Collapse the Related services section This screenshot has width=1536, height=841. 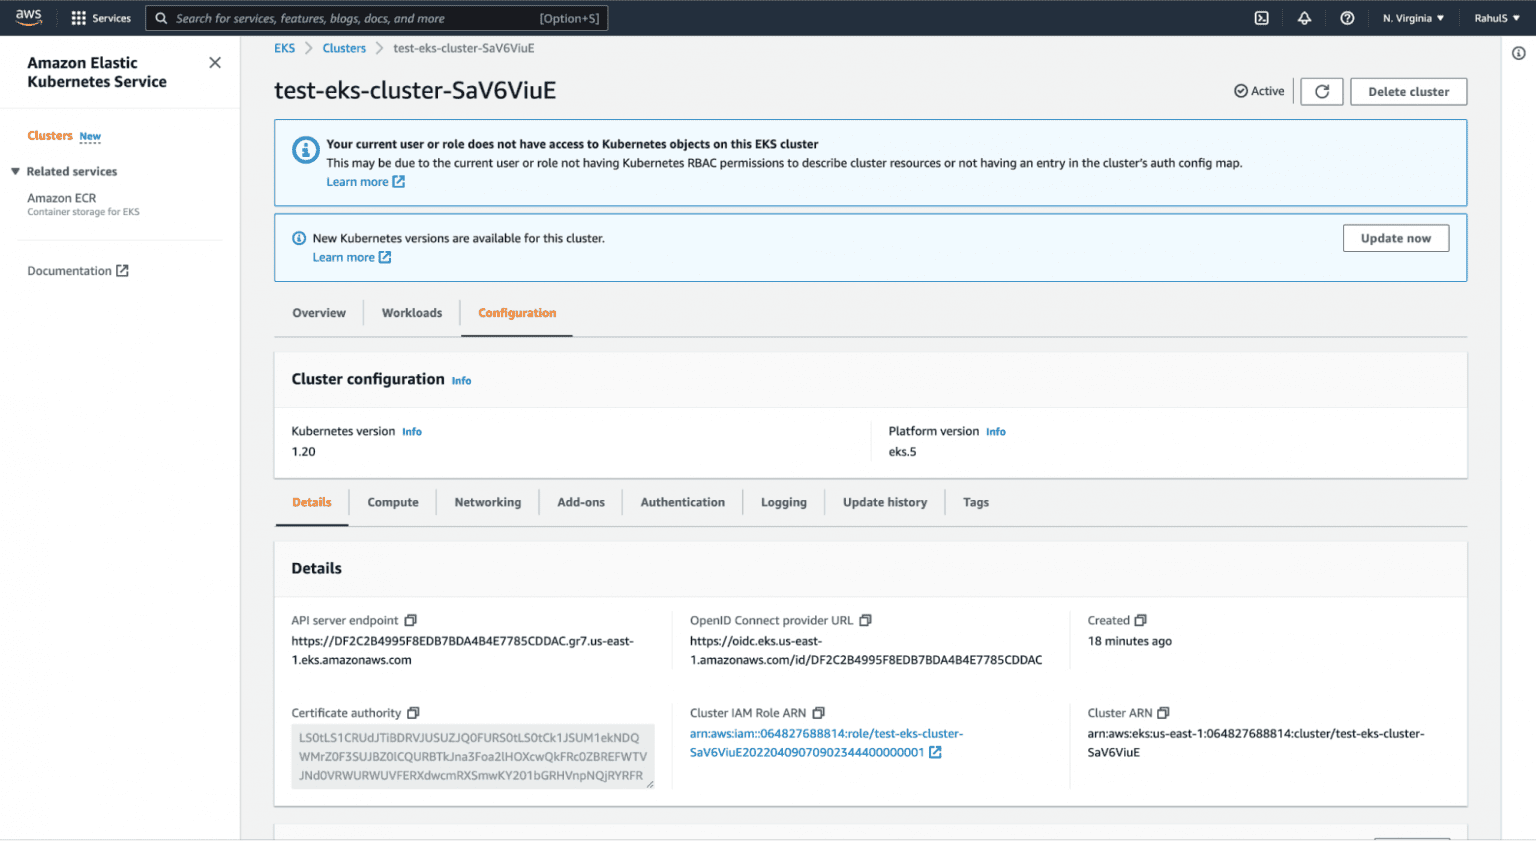[14, 171]
